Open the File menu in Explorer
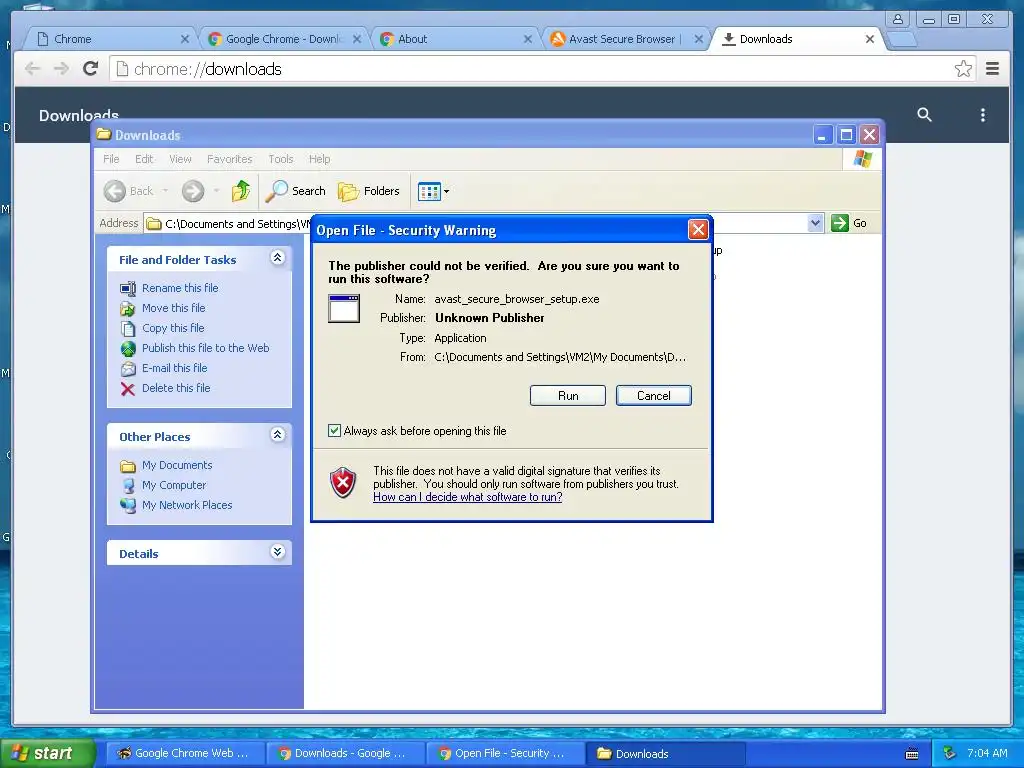 click(111, 159)
